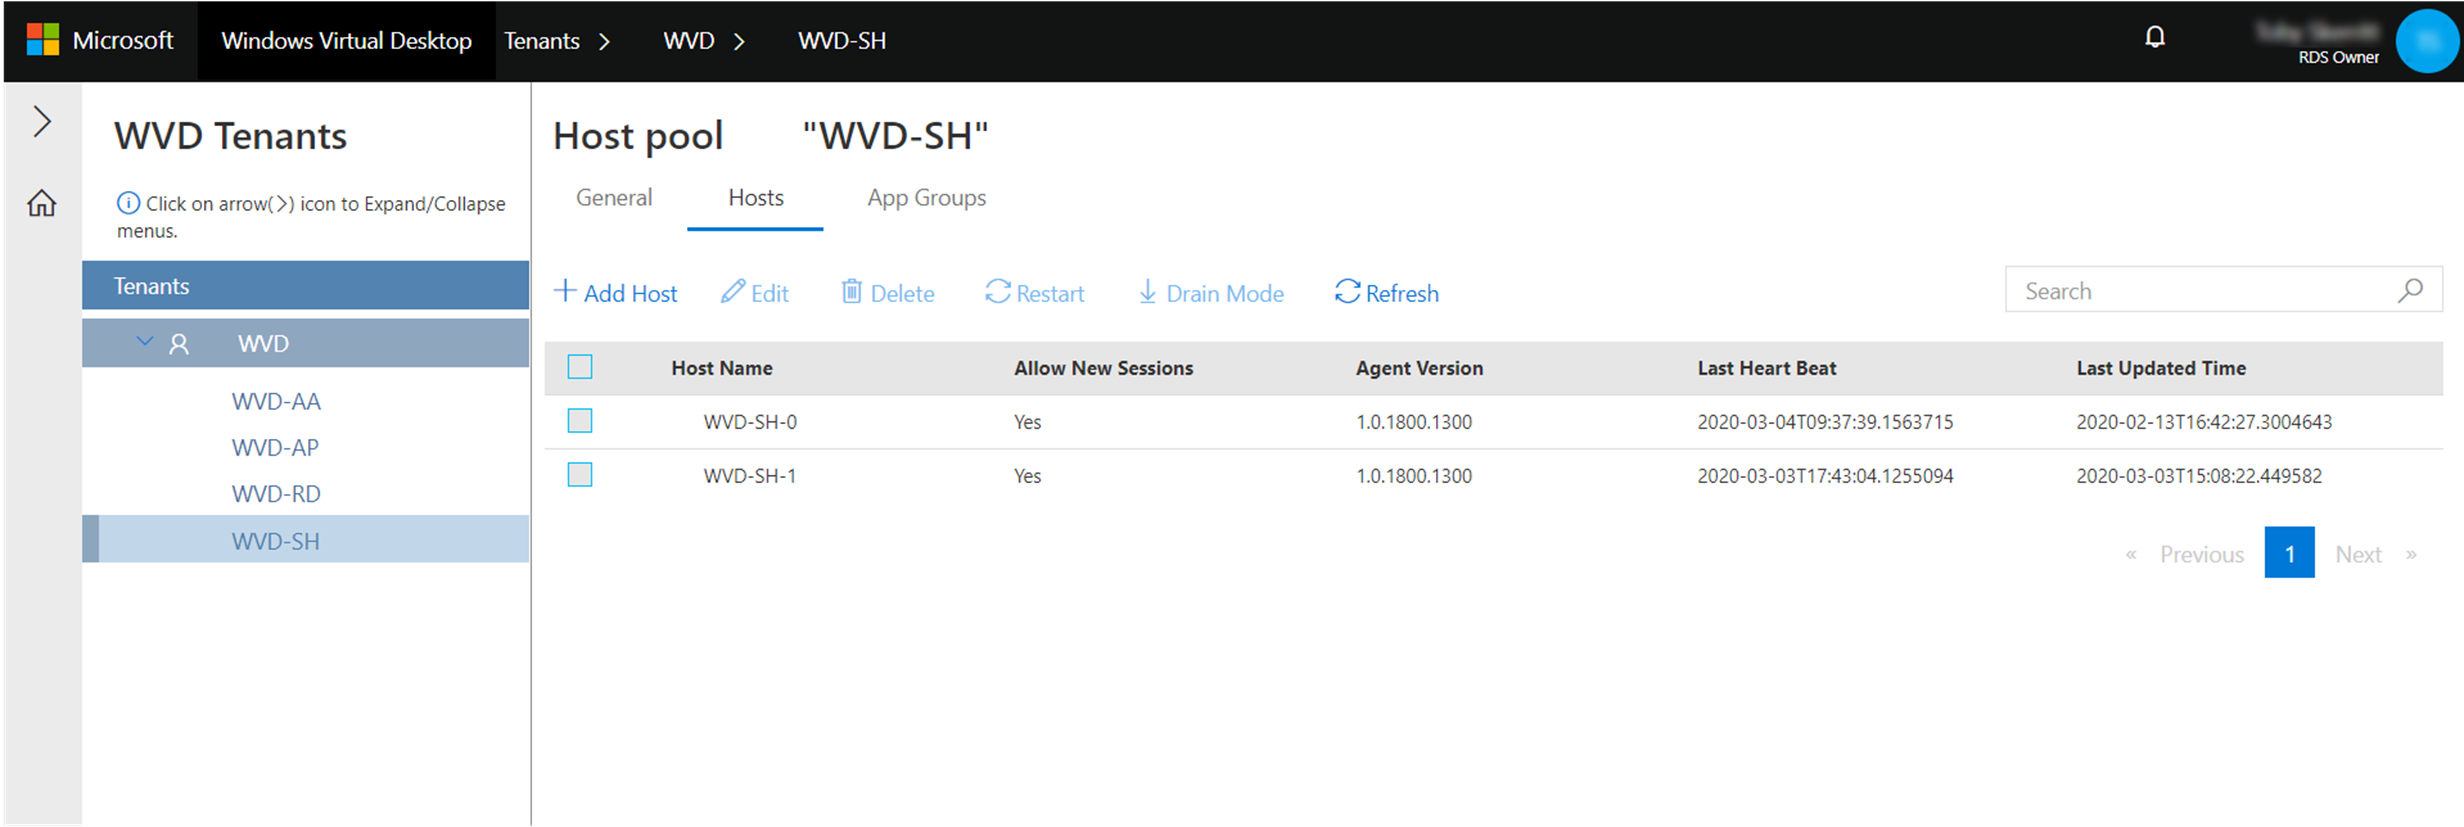Click updated time 2020-03-03T15:08:22.449582

(2199, 476)
